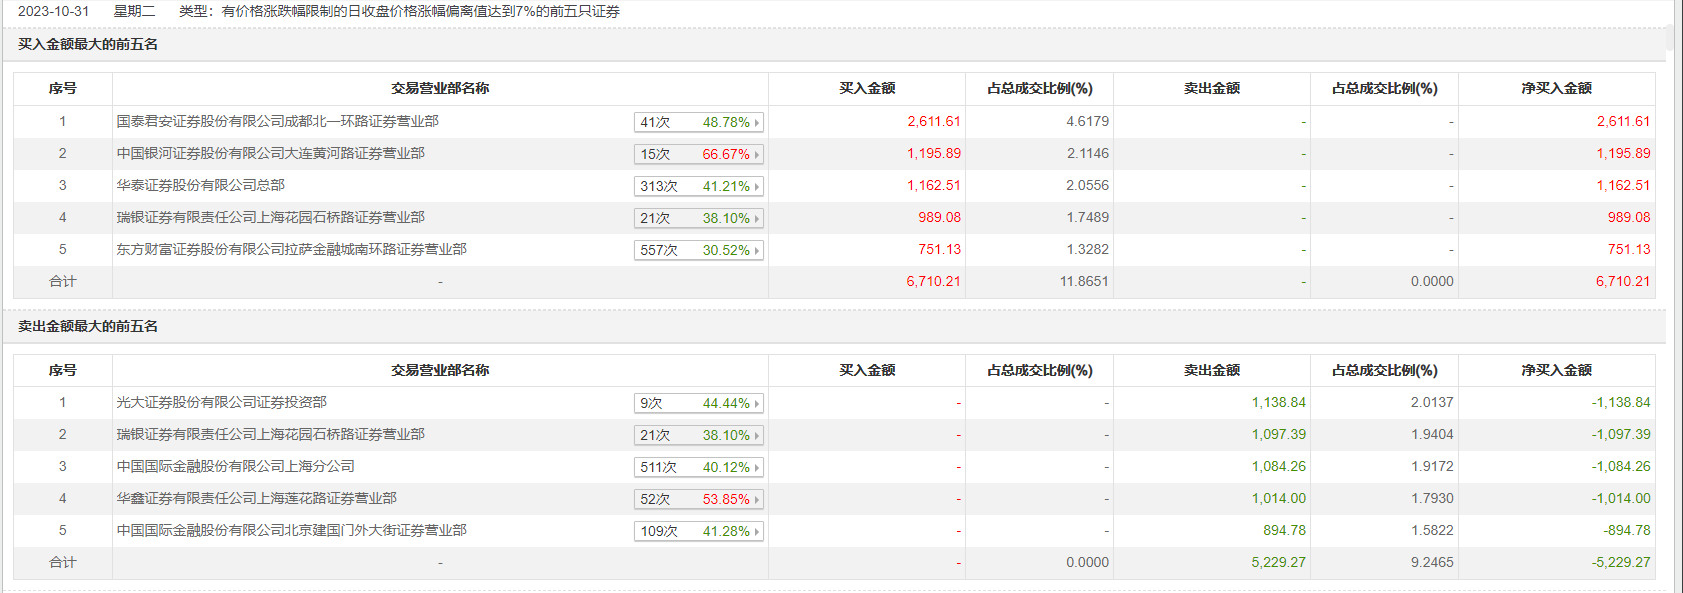Click net buy value -1,097.39
Viewport: 1683px width, 593px height.
pos(1621,434)
